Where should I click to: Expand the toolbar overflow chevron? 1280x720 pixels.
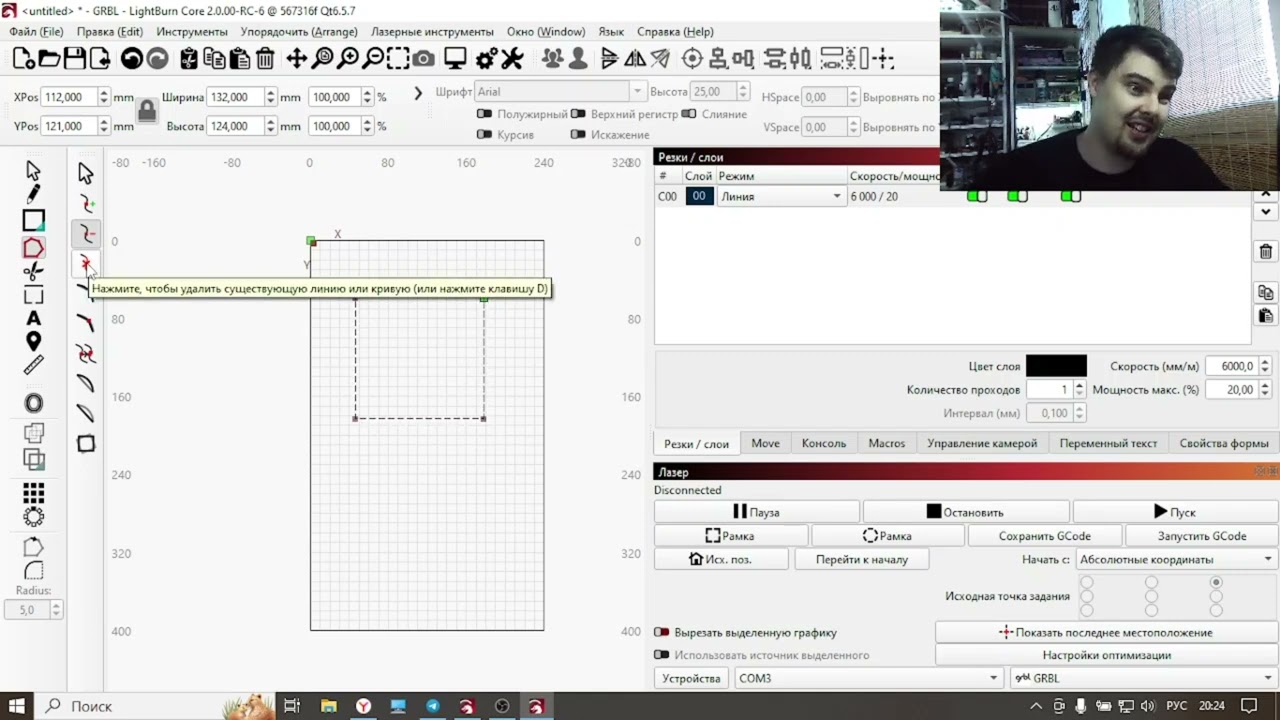pyautogui.click(x=418, y=93)
